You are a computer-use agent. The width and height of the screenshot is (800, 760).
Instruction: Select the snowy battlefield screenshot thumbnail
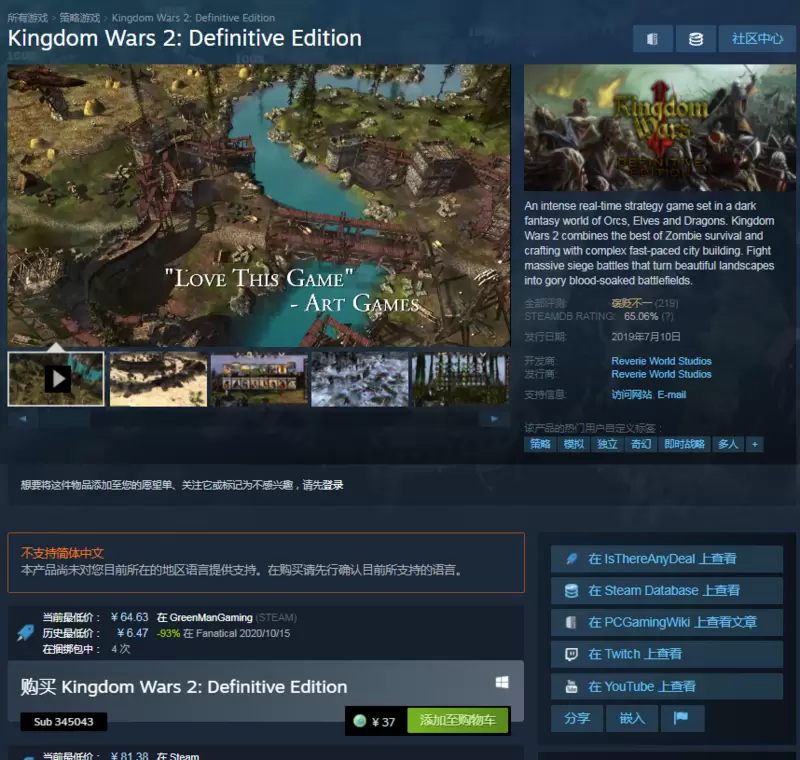[360, 379]
